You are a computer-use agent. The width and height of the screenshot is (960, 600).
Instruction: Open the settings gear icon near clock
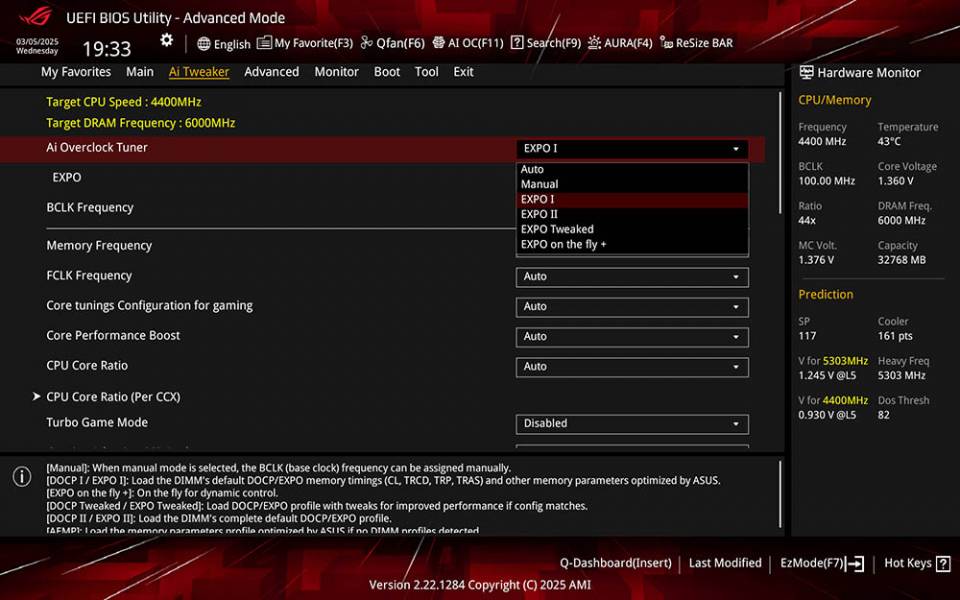point(167,40)
